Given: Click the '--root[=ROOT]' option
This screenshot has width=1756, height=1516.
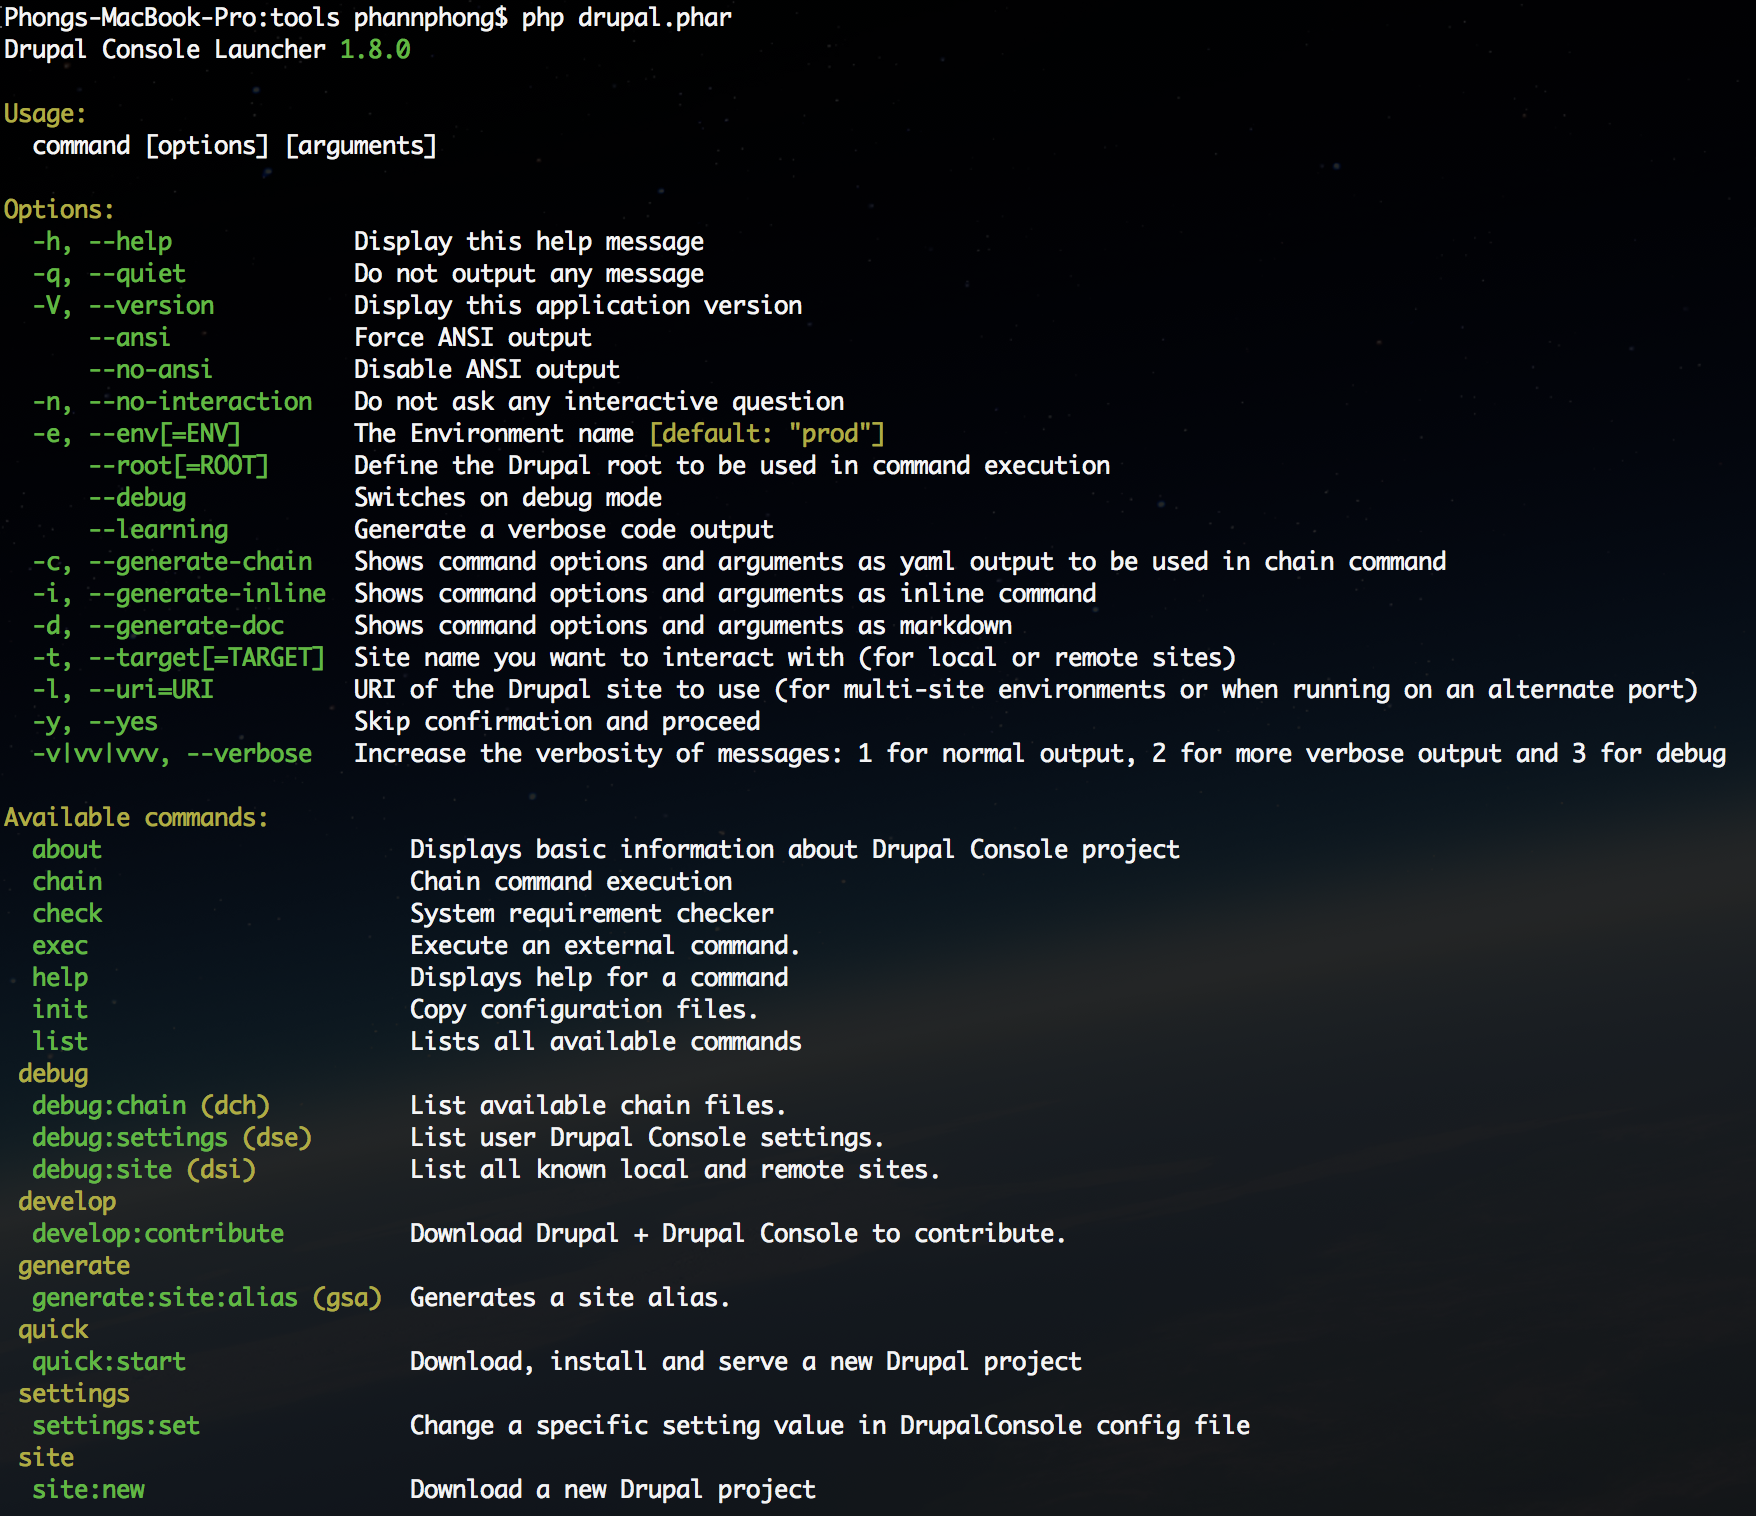Looking at the screenshot, I should tap(179, 466).
